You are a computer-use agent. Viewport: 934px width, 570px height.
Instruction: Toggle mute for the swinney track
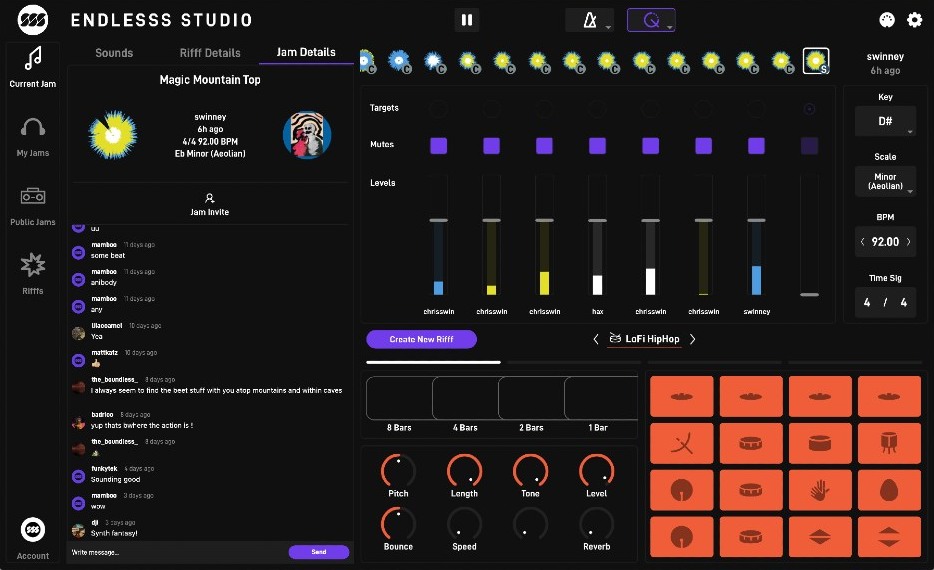point(756,146)
